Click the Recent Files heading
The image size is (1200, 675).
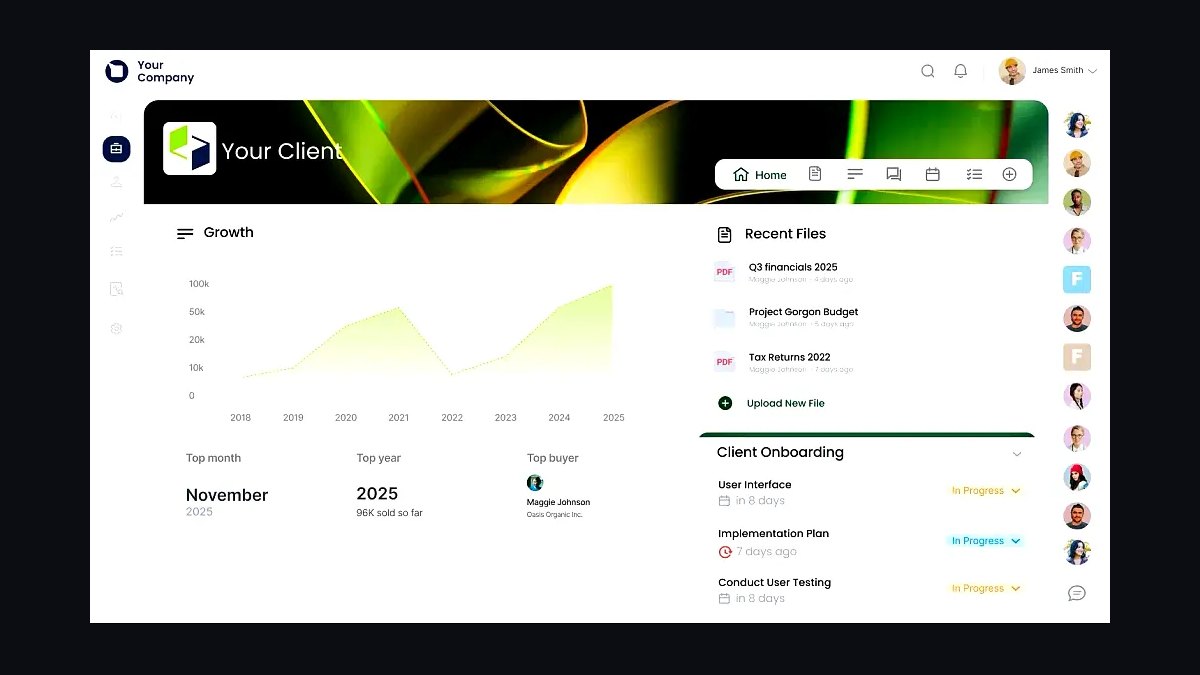coord(785,234)
